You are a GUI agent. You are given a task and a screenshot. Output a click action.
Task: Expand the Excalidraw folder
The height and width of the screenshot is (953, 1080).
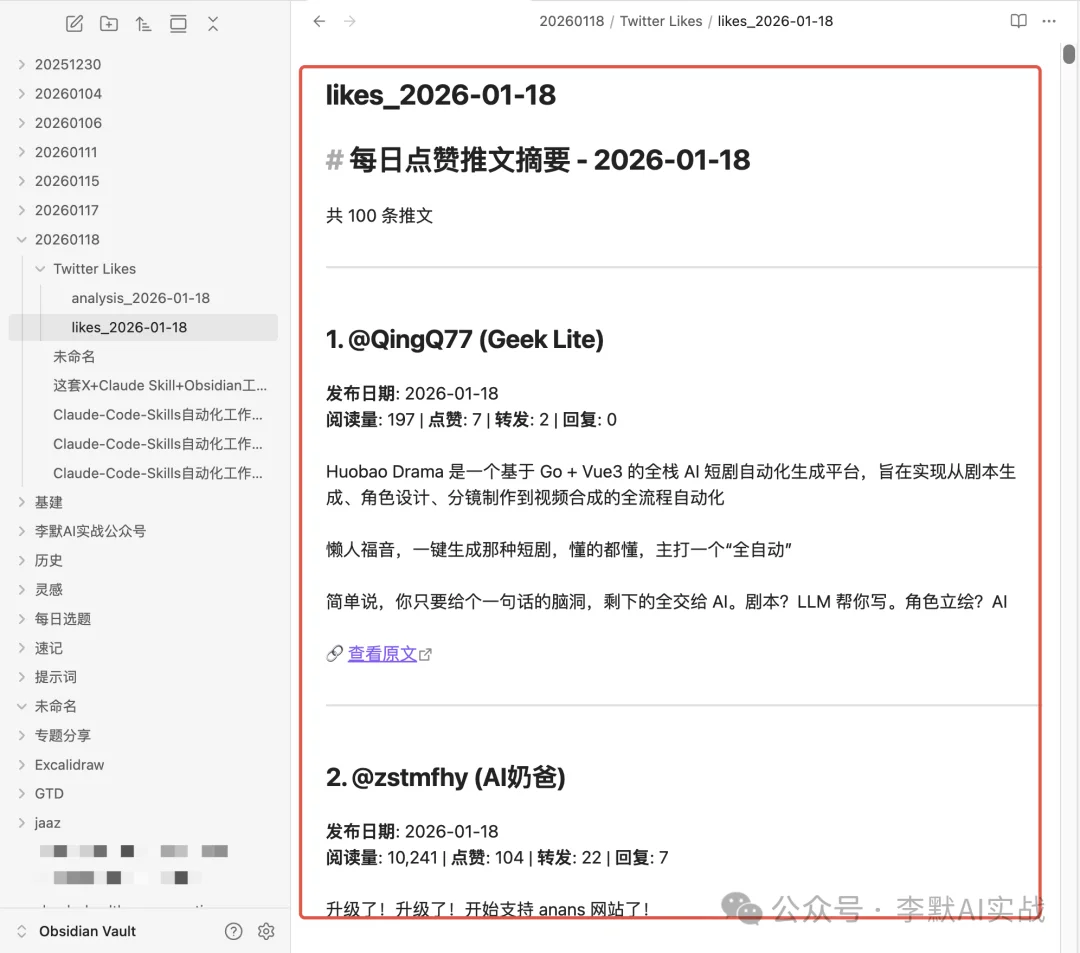click(x=68, y=765)
